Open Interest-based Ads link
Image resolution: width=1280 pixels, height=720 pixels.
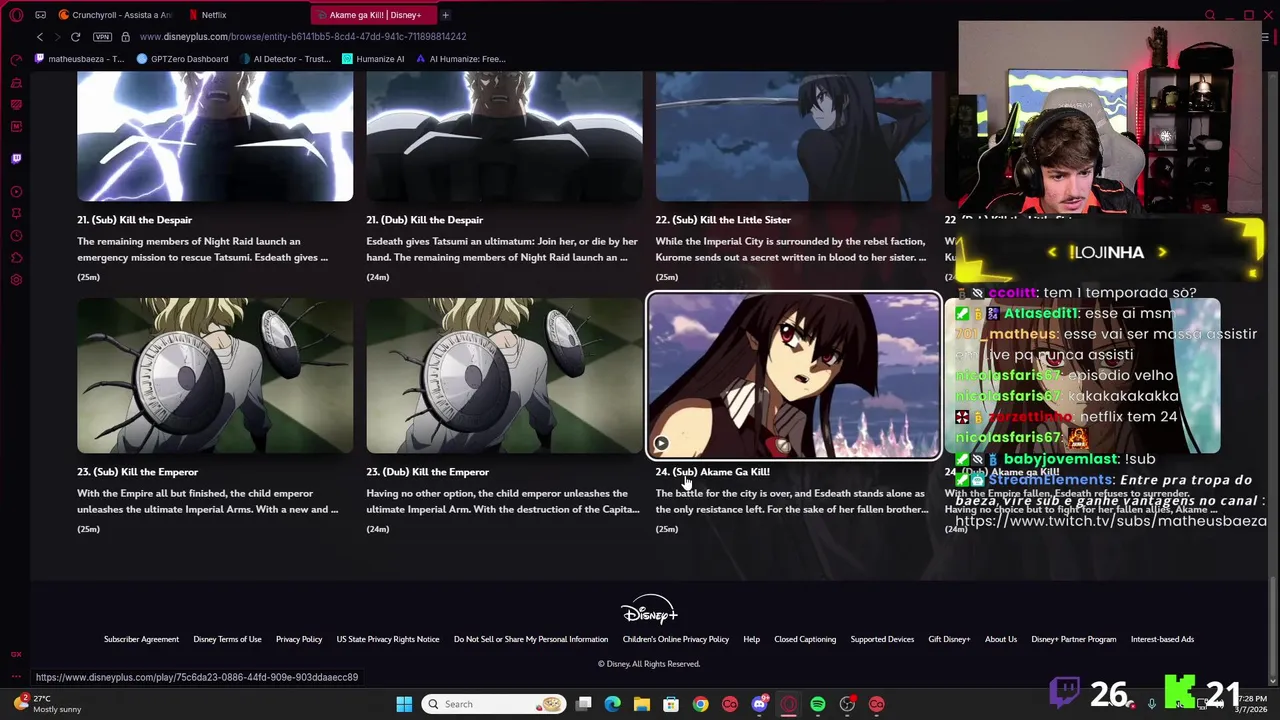pyautogui.click(x=1162, y=640)
